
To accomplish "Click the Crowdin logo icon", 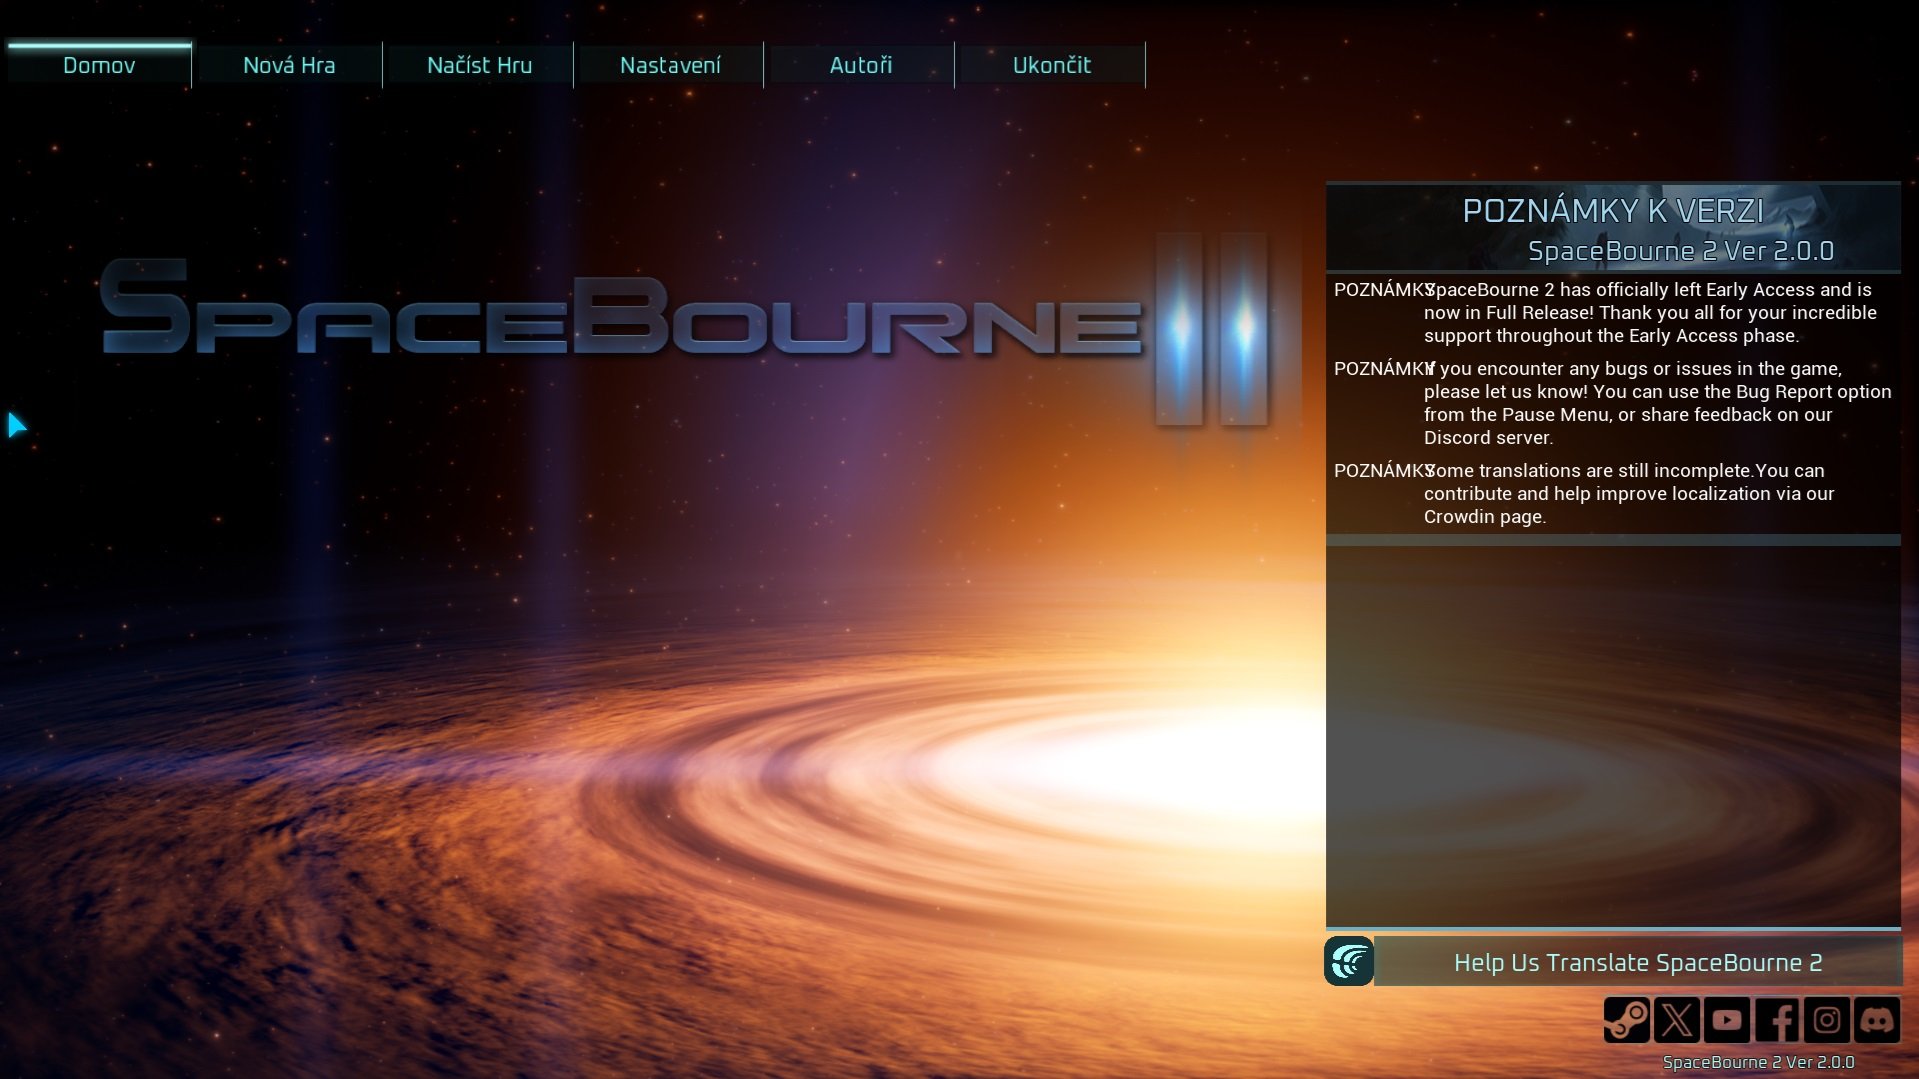I will click(1349, 962).
